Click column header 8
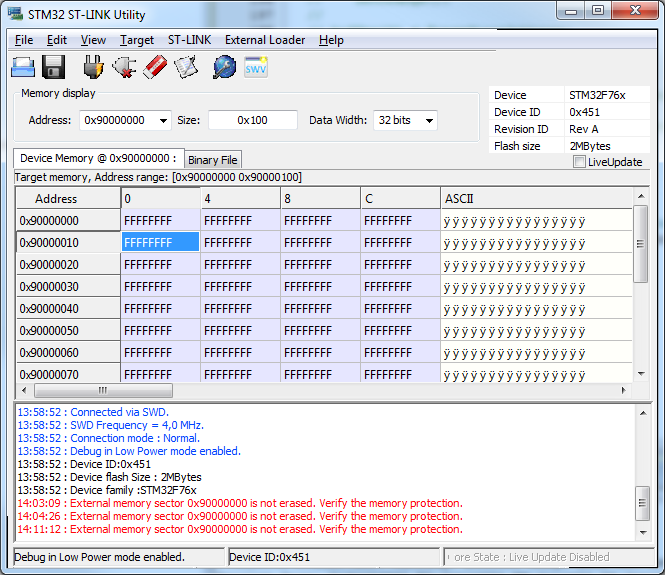 point(320,198)
